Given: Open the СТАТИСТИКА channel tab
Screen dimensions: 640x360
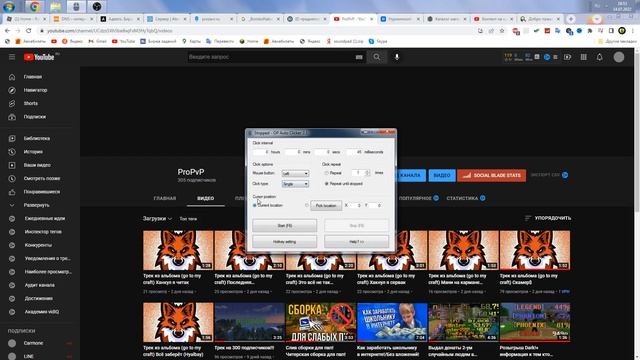Looking at the screenshot, I should click(x=462, y=198).
